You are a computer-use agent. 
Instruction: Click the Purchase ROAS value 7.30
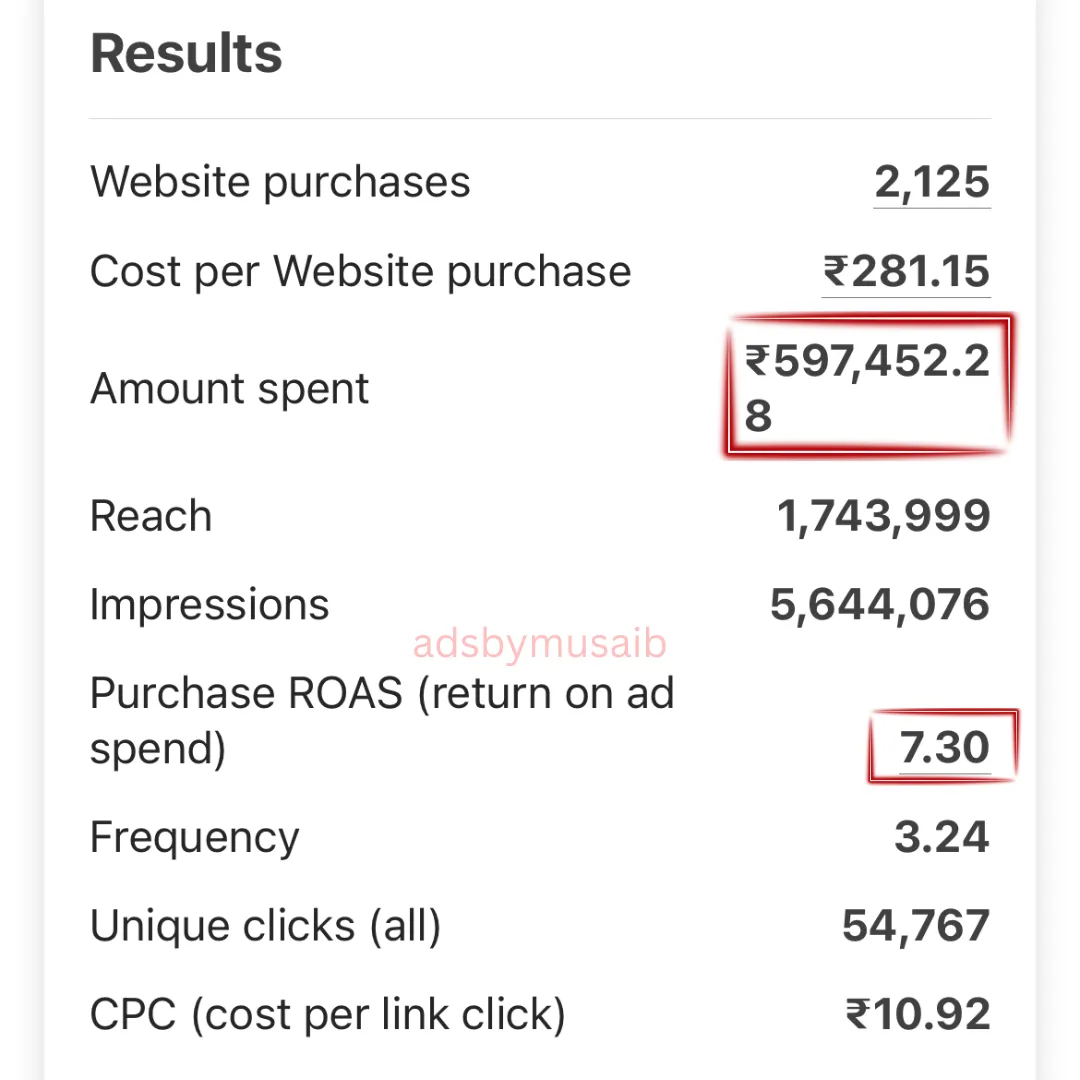tap(944, 748)
